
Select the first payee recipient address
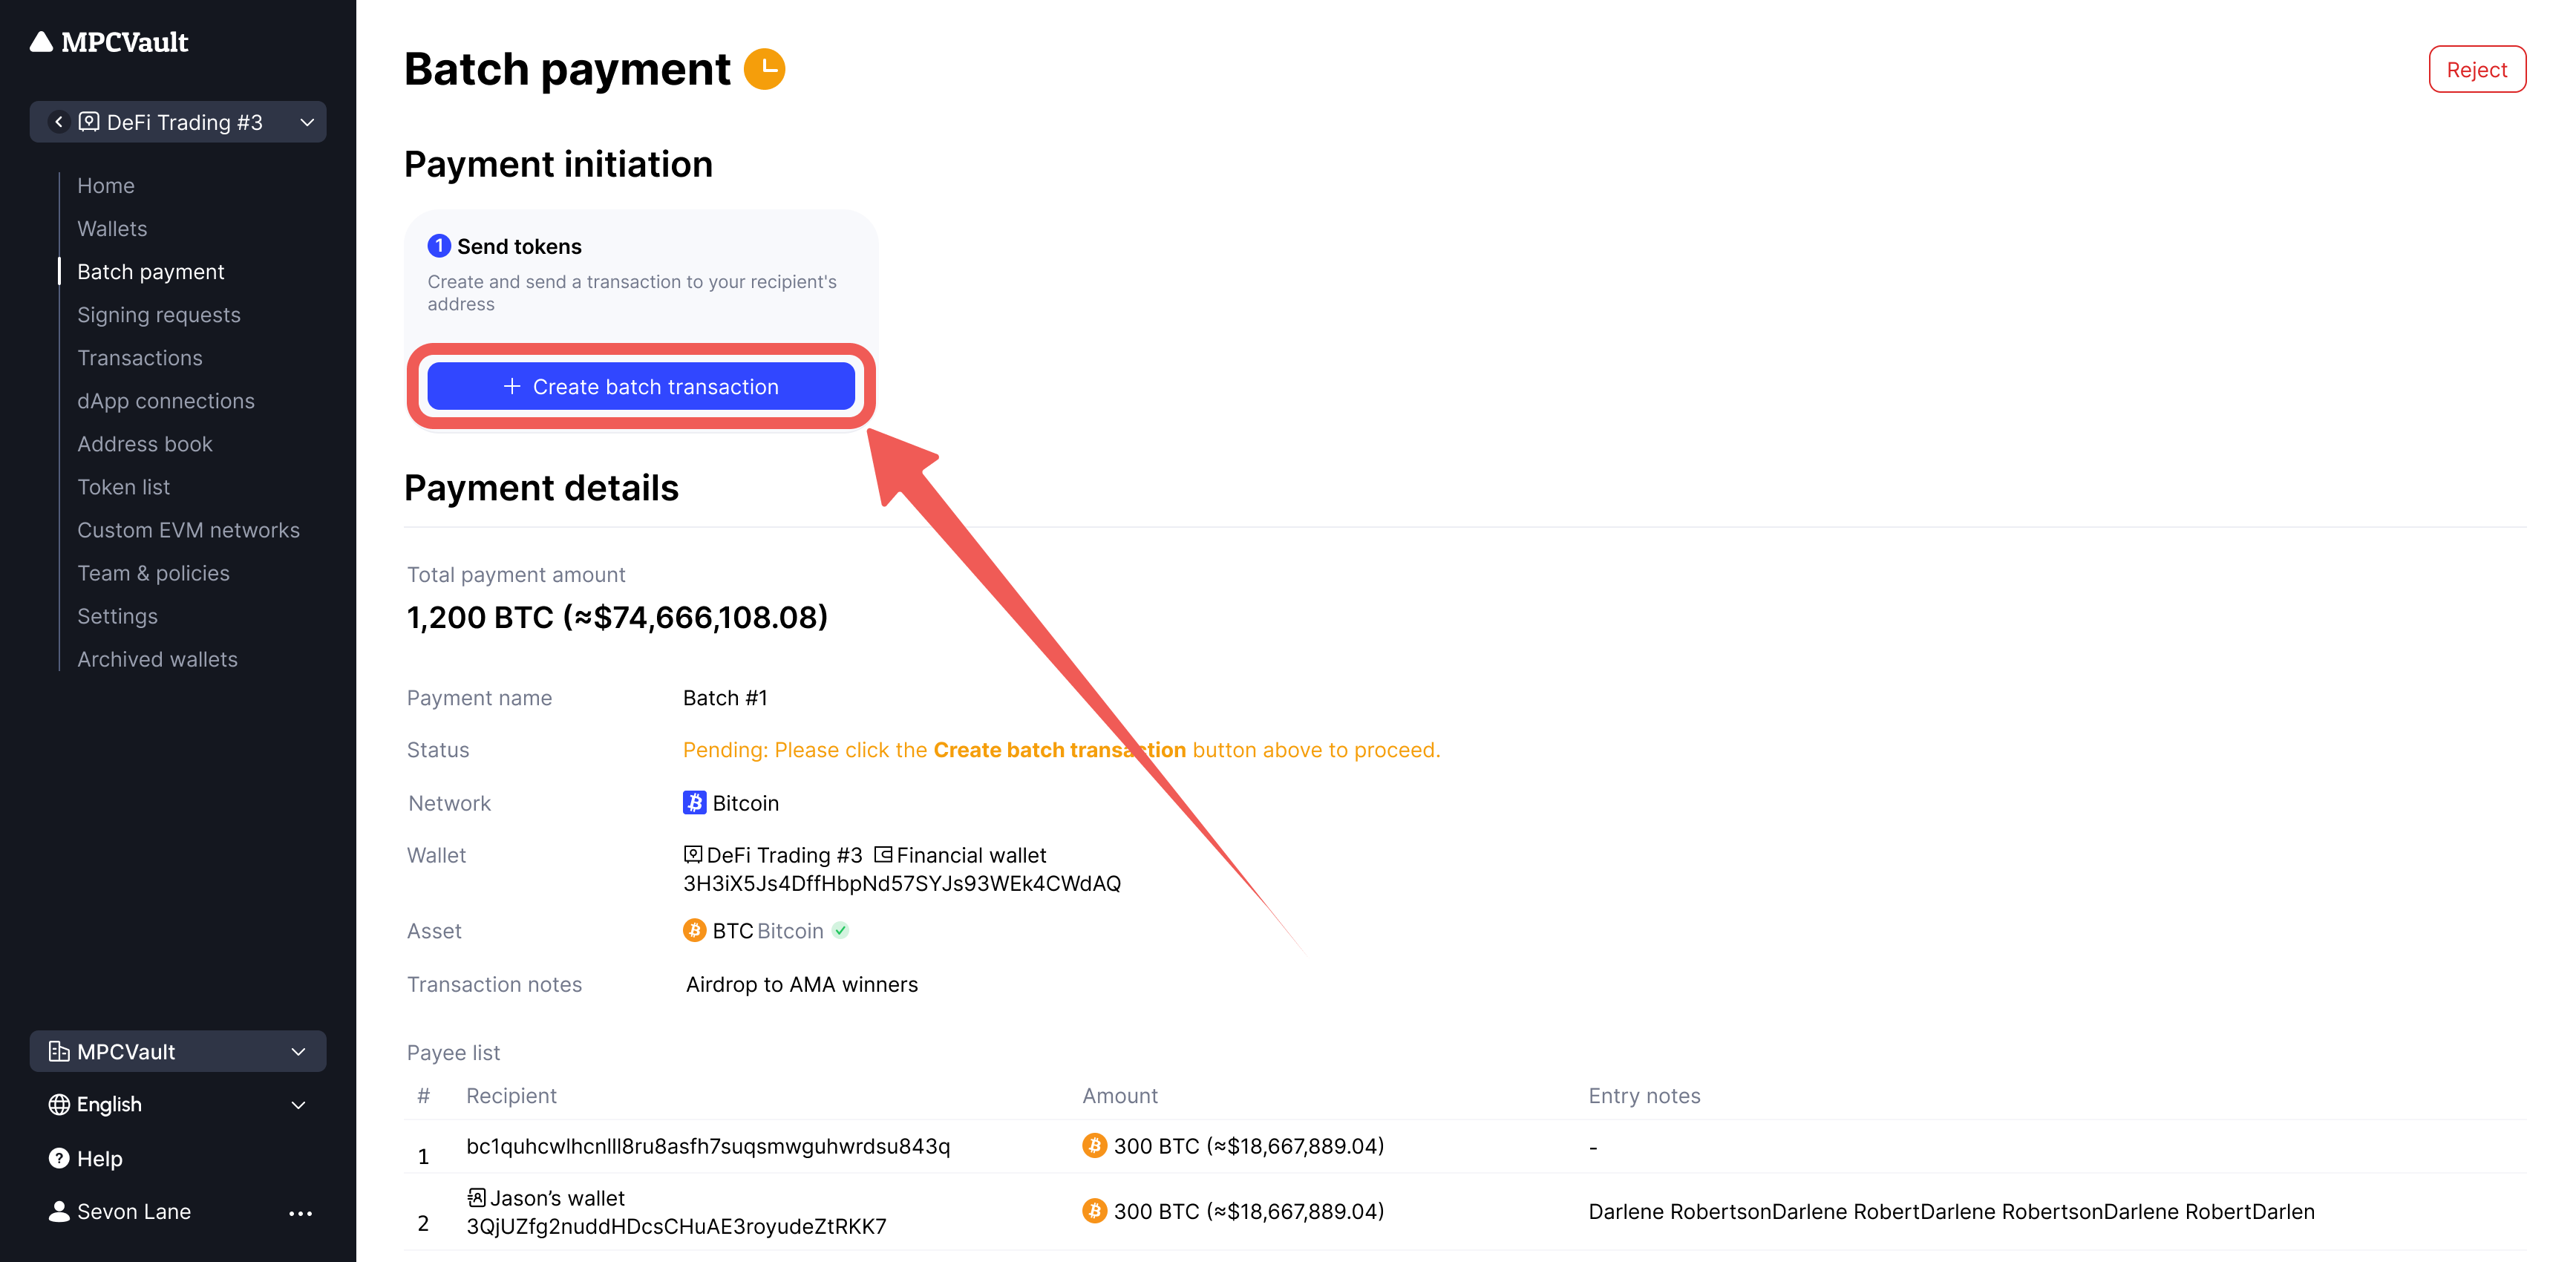coord(708,1146)
